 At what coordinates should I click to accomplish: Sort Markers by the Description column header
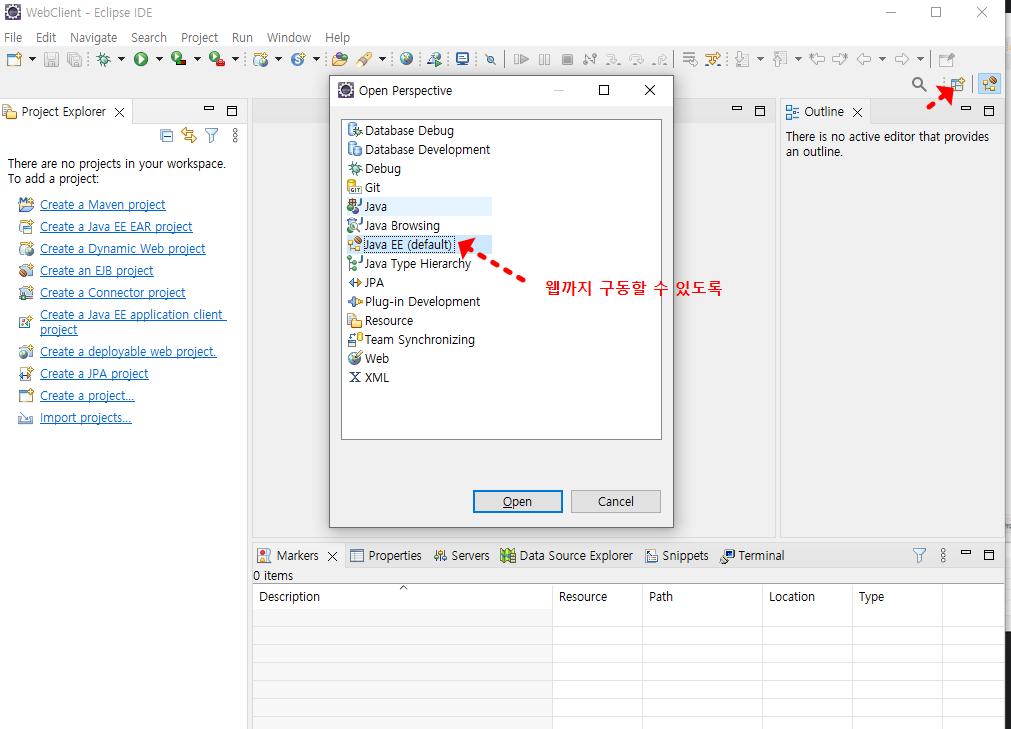pos(402,596)
